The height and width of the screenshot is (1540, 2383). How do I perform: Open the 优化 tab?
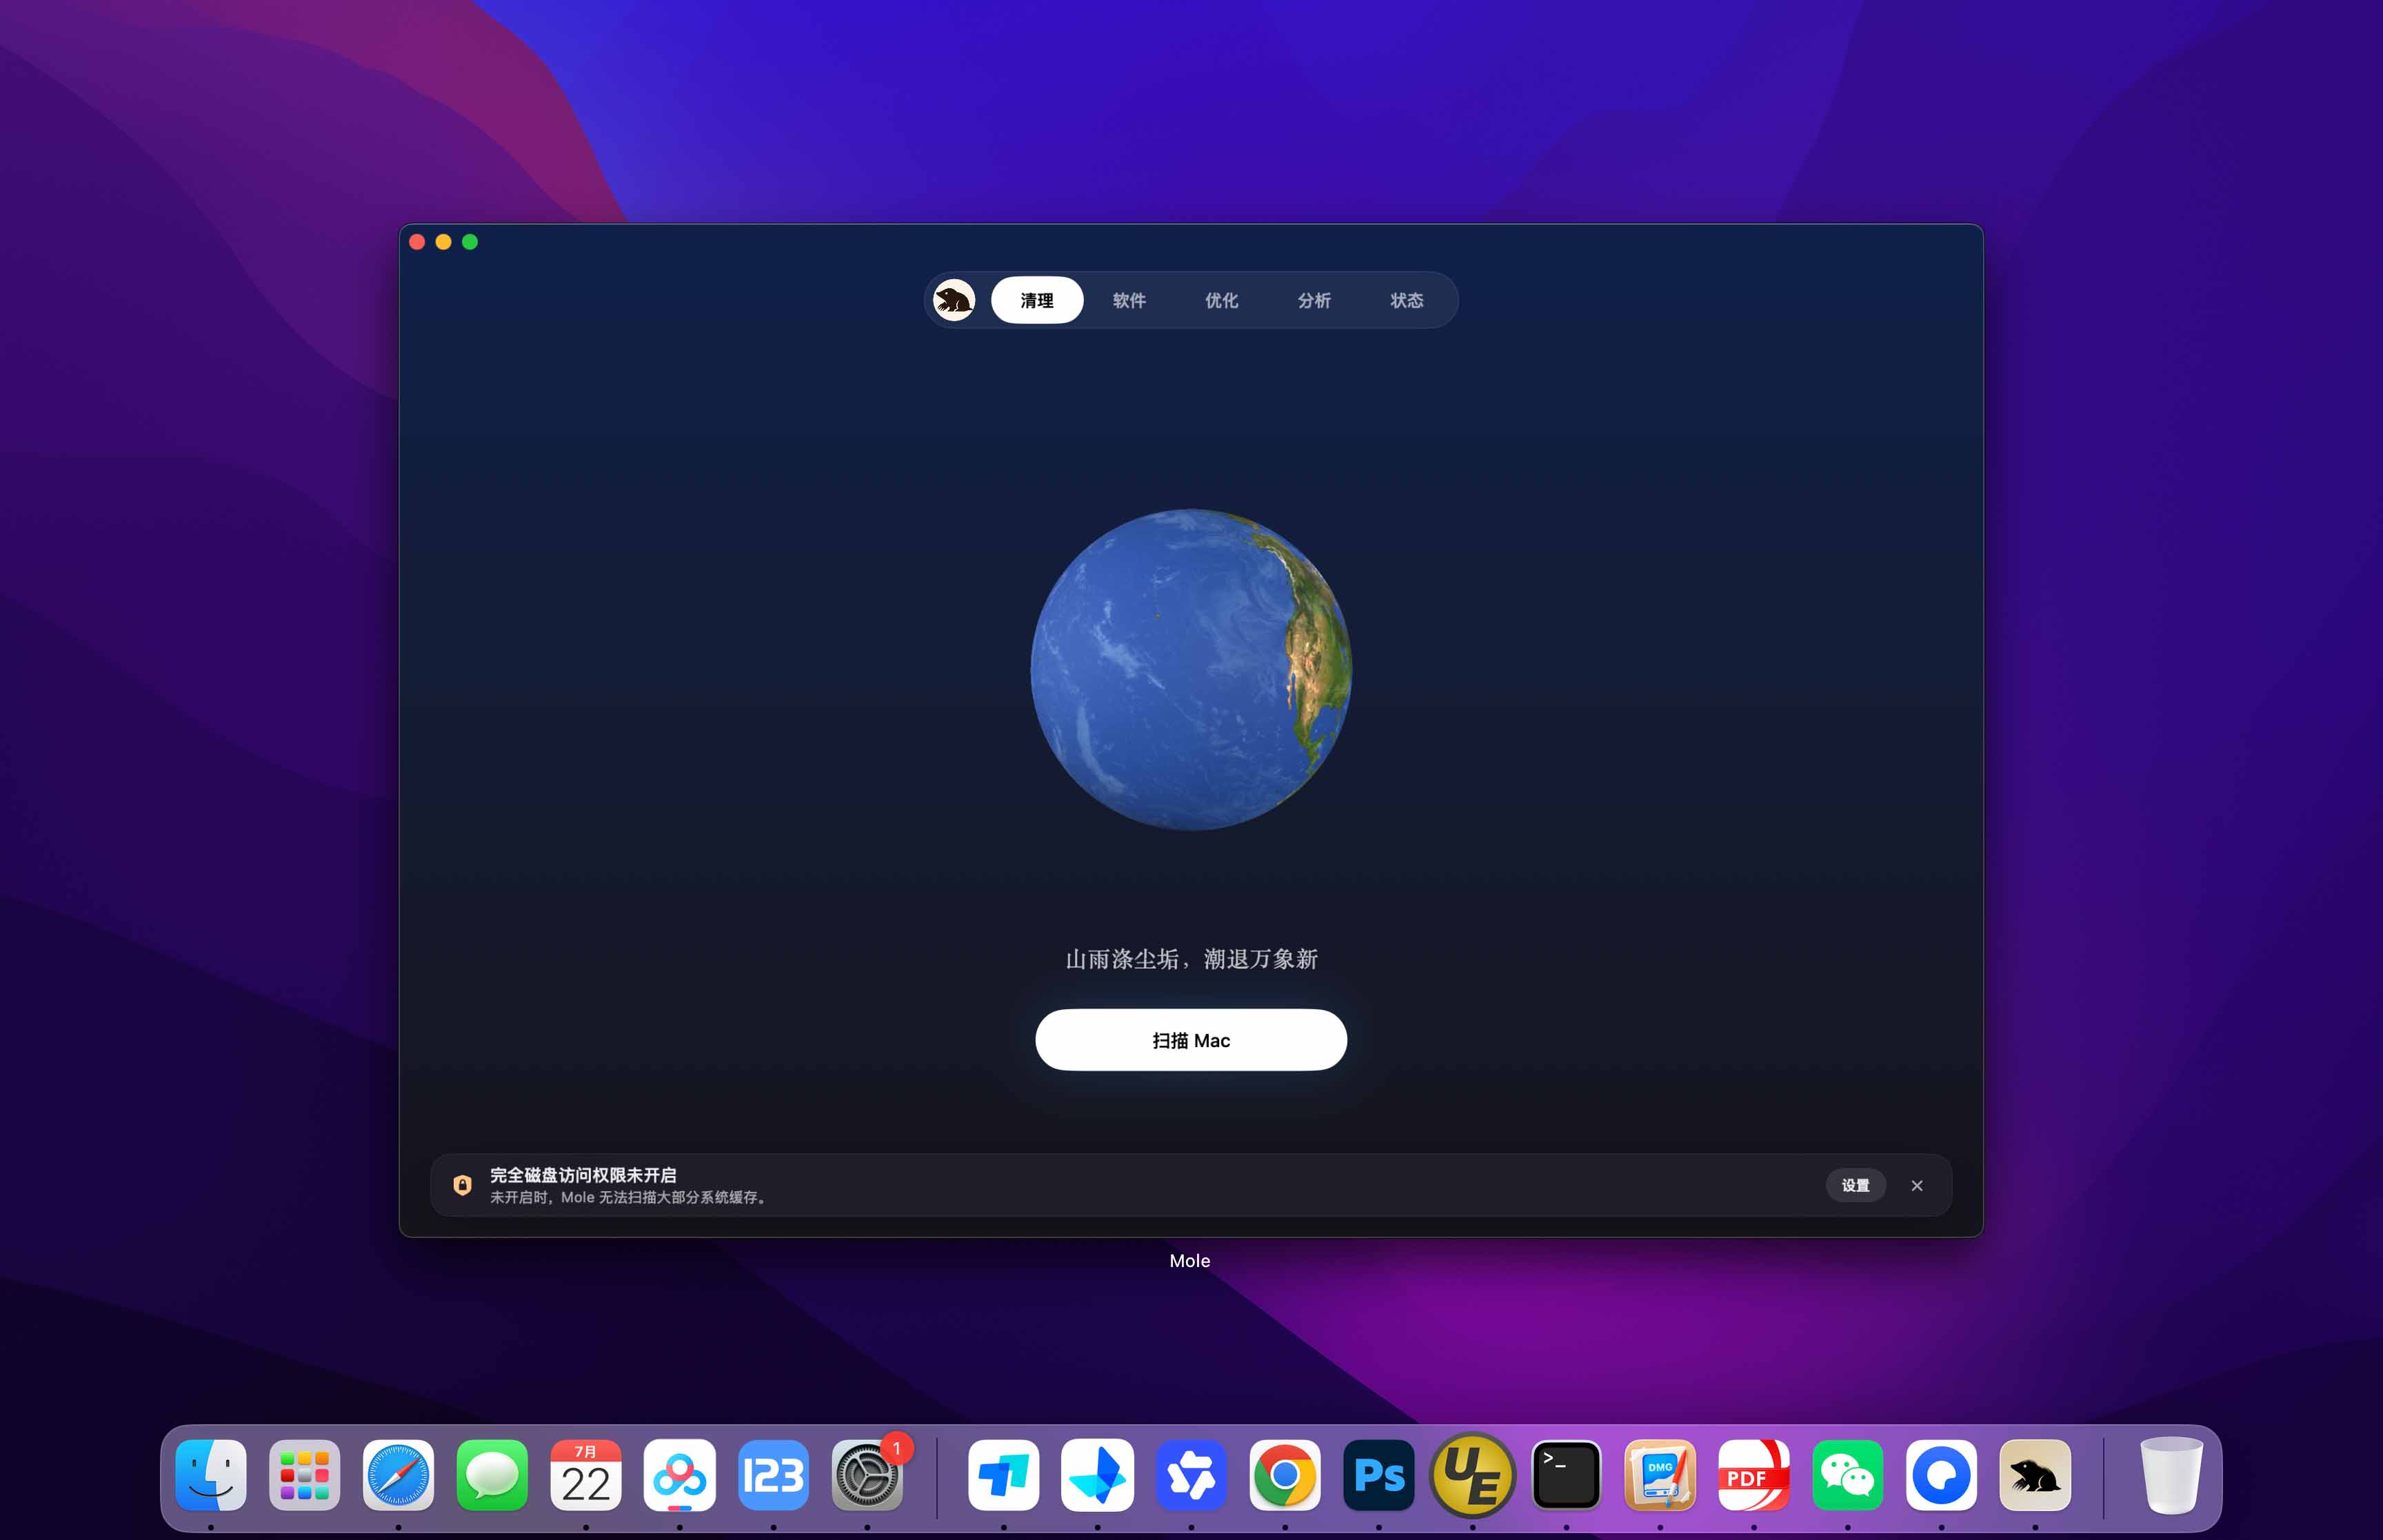[x=1221, y=300]
